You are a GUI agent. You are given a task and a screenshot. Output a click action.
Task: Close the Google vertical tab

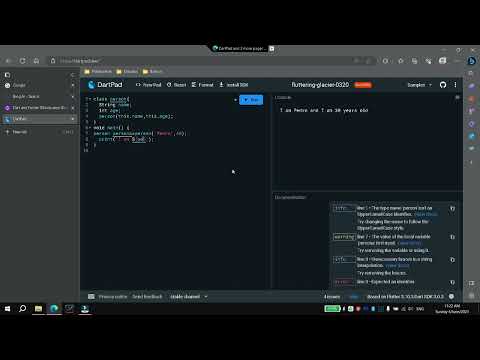click(x=73, y=85)
